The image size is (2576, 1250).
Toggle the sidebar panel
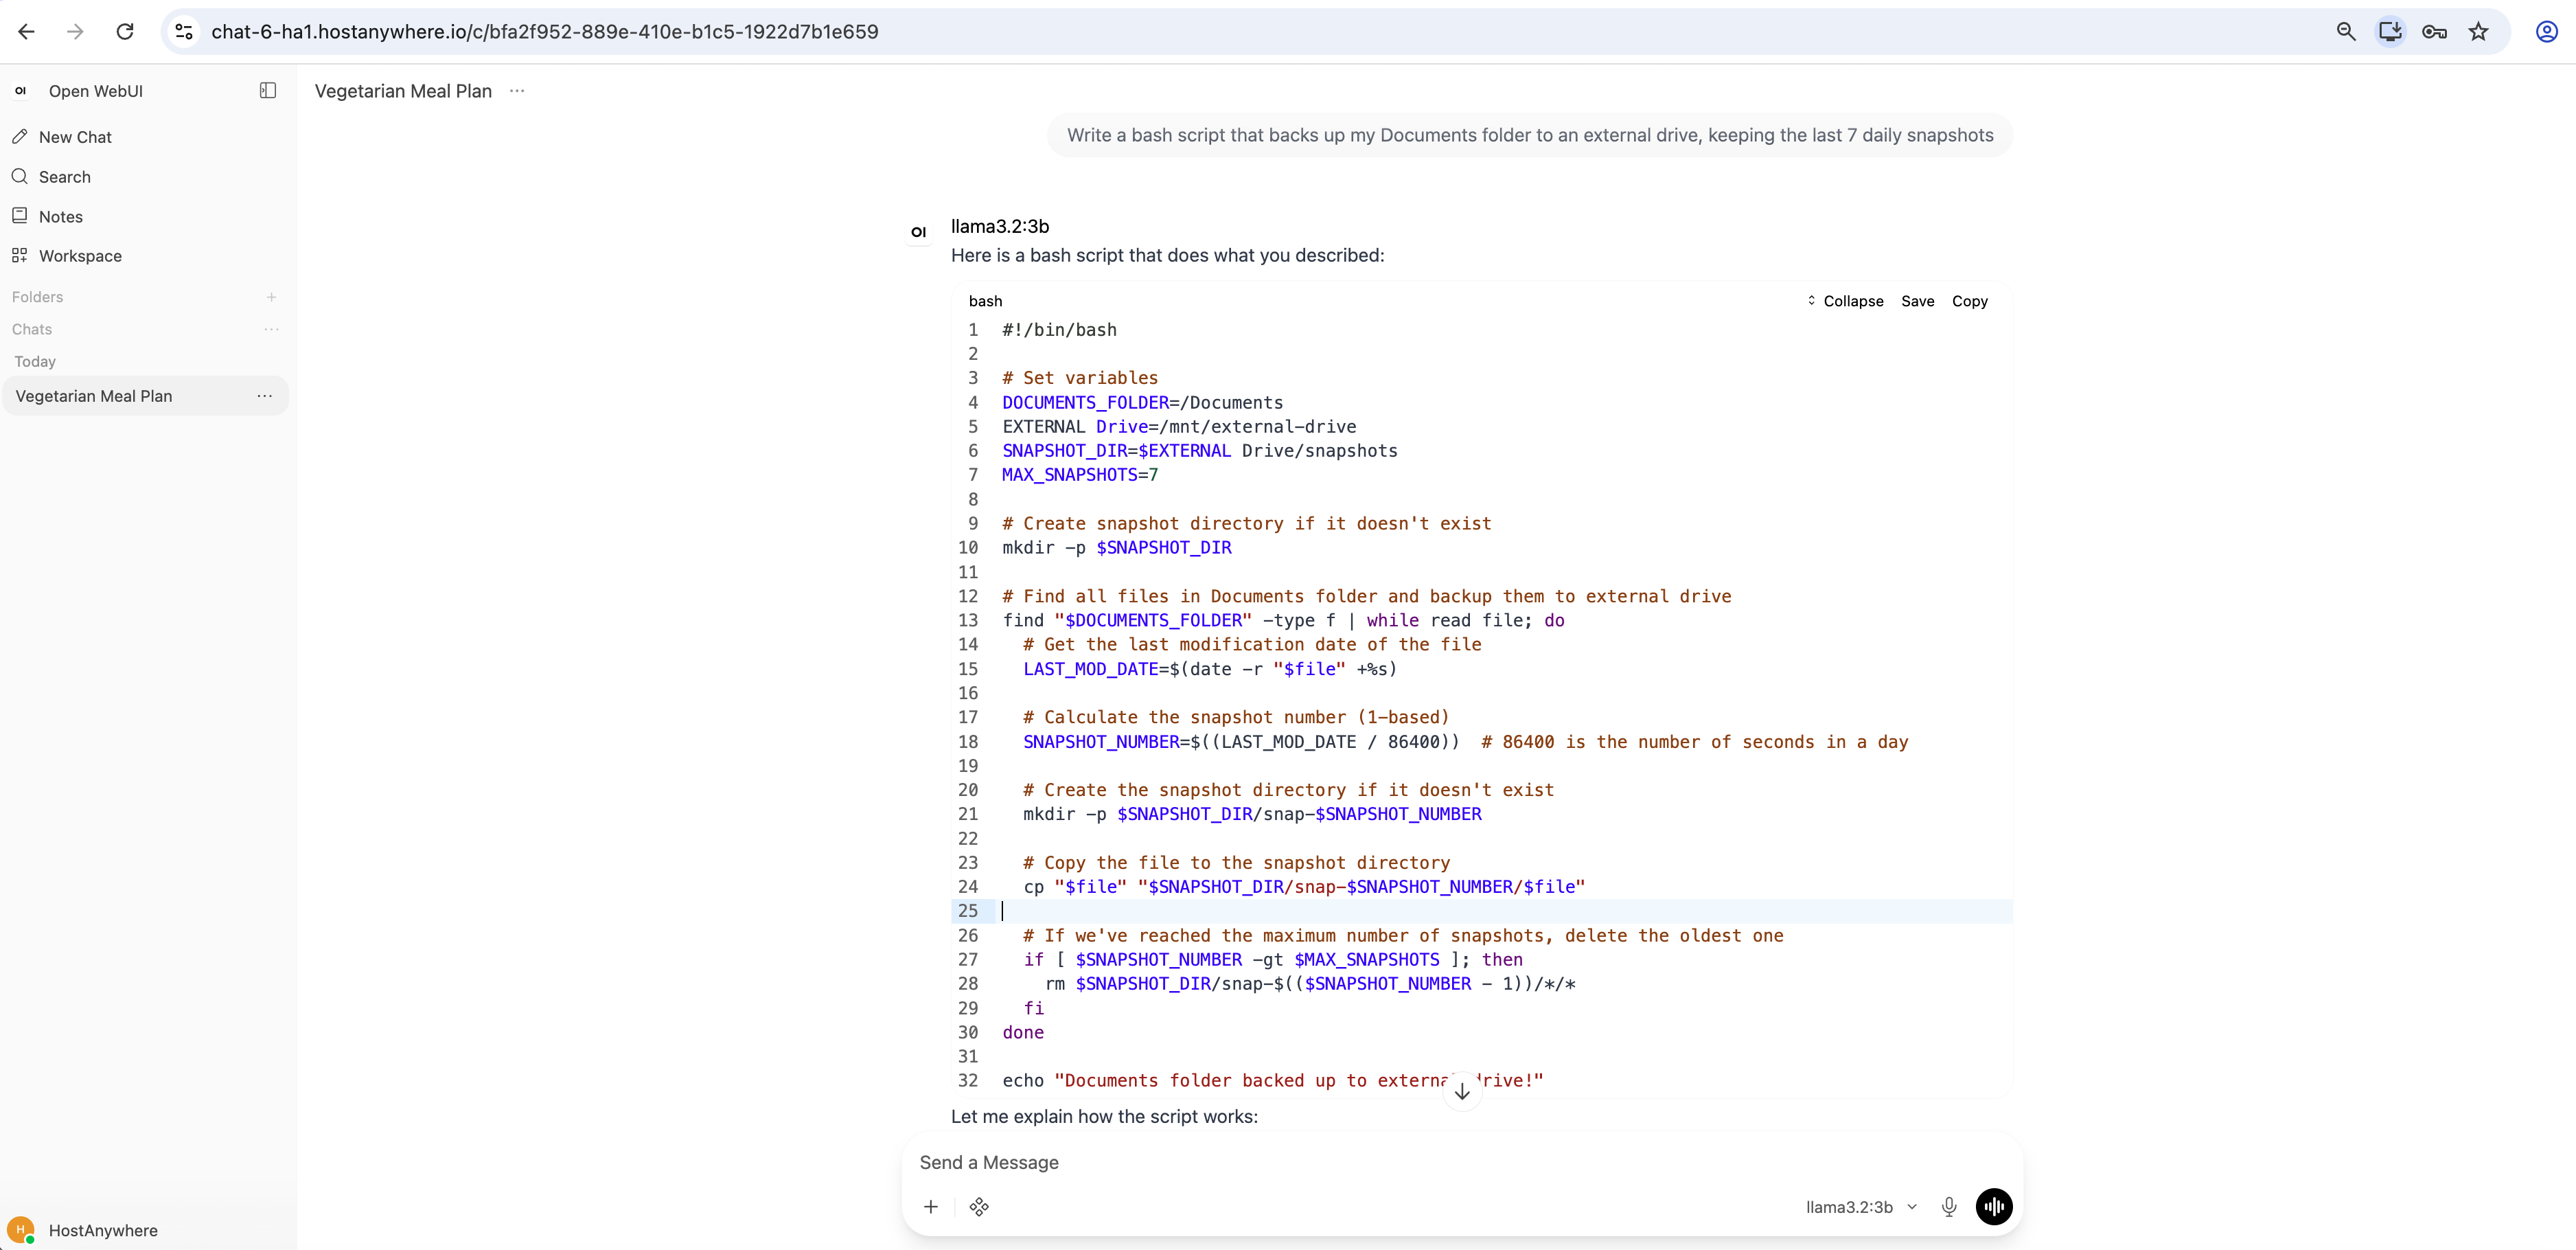click(268, 91)
